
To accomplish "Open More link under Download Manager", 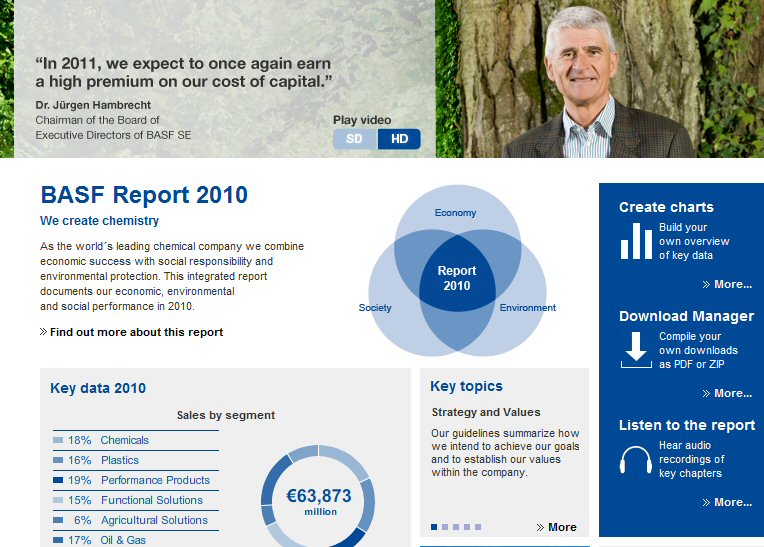I will [x=732, y=393].
